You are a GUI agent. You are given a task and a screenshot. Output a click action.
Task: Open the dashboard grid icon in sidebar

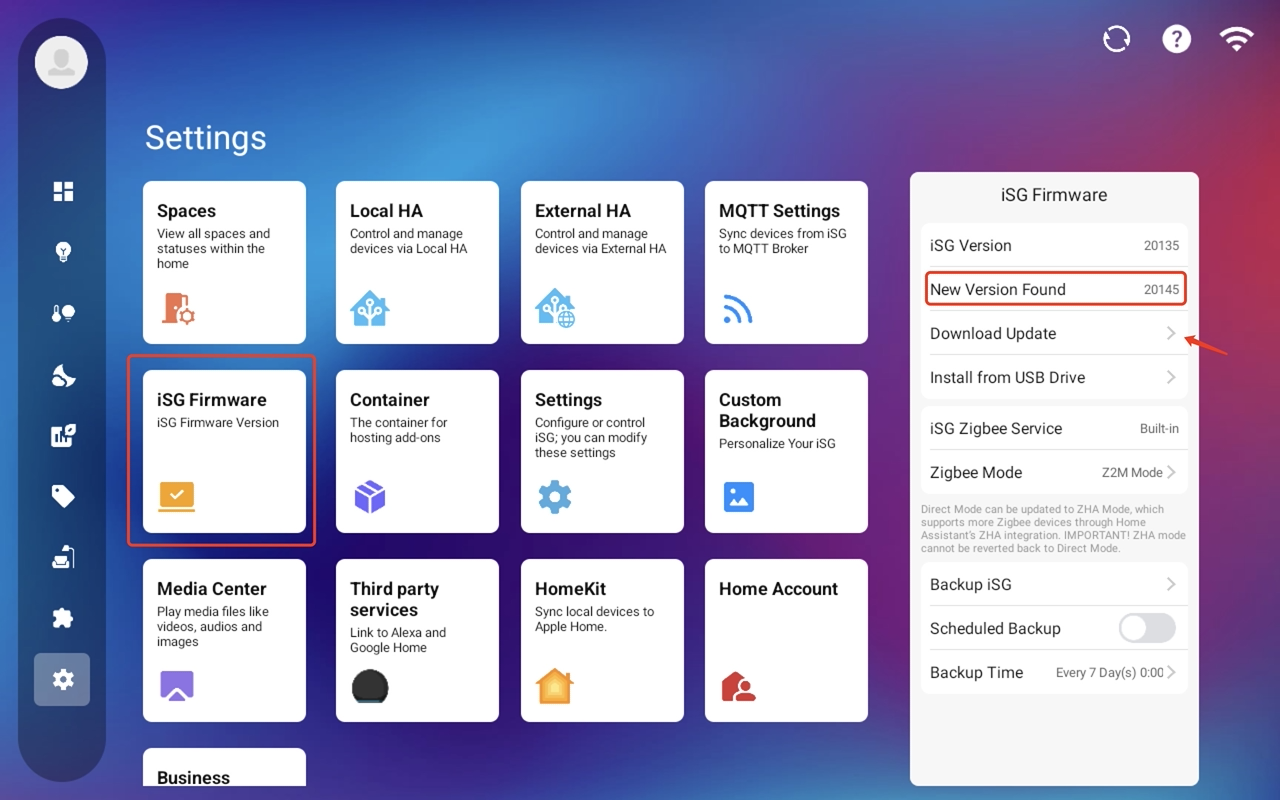[63, 191]
